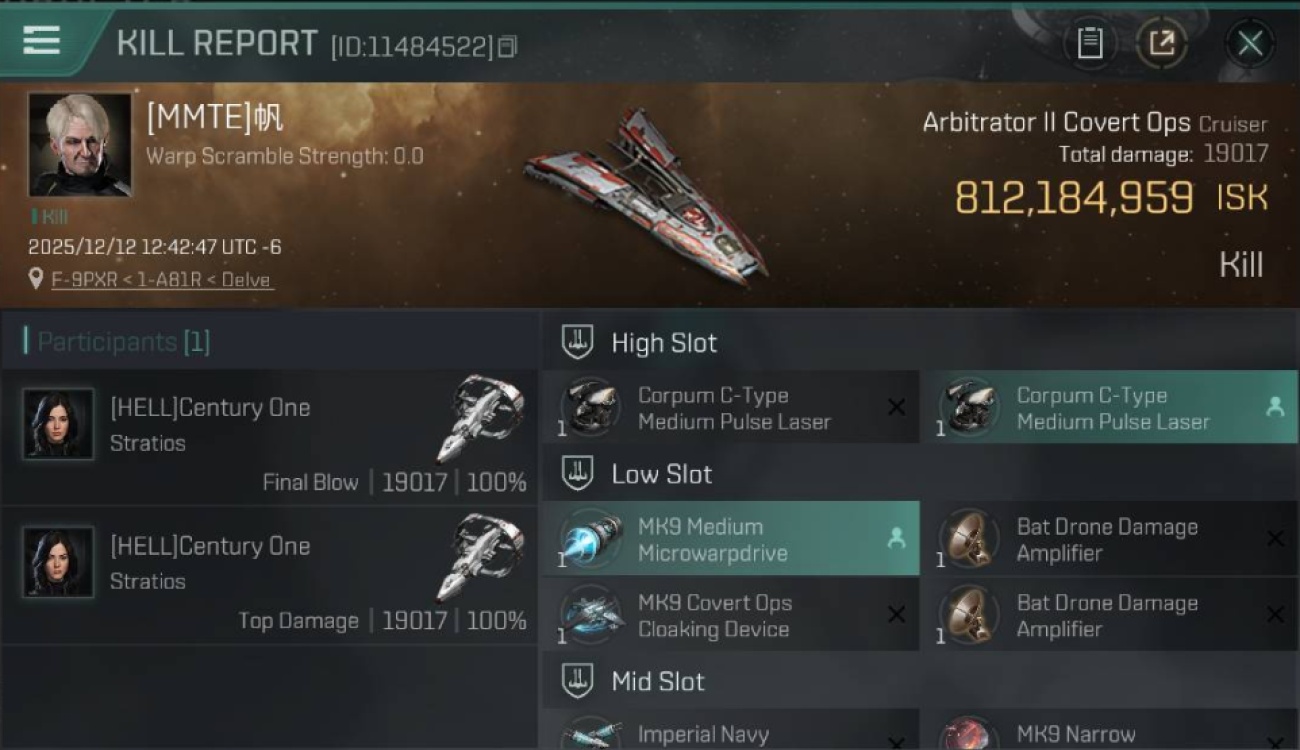This screenshot has height=750, width=1300.
Task: Close the kill report window
Action: tap(1249, 43)
